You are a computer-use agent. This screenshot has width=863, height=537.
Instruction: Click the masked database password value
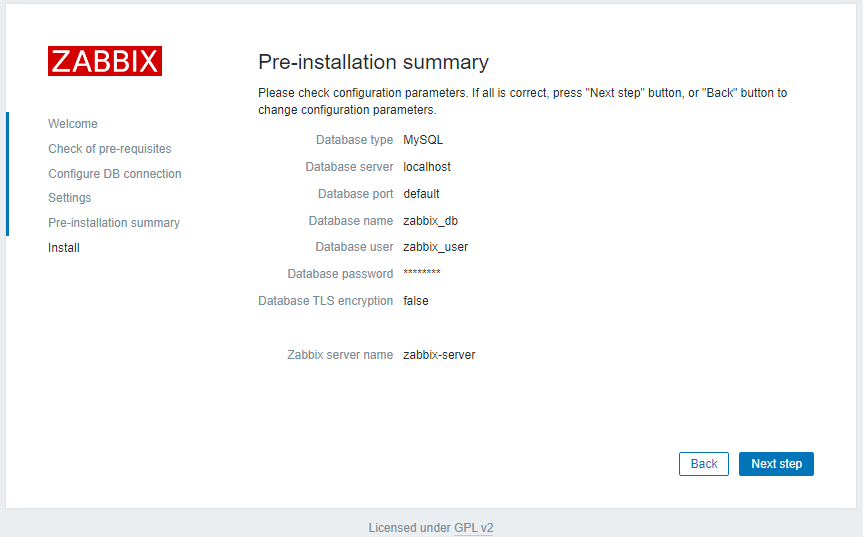(x=421, y=274)
